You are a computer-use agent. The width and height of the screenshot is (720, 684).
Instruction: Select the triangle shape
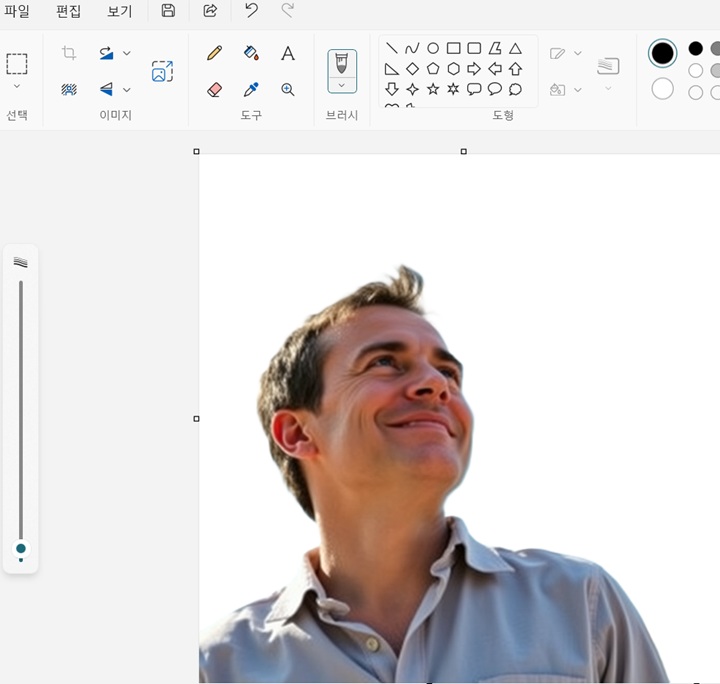coord(515,48)
